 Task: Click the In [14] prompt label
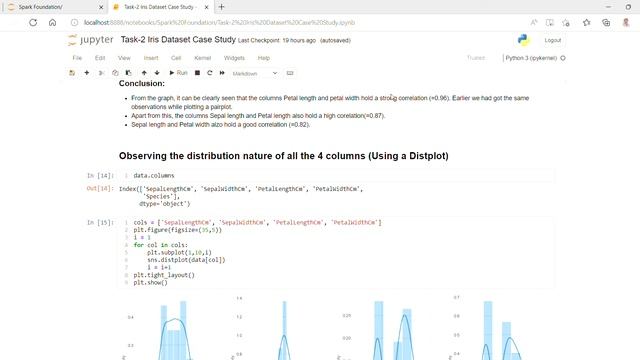[x=100, y=176]
